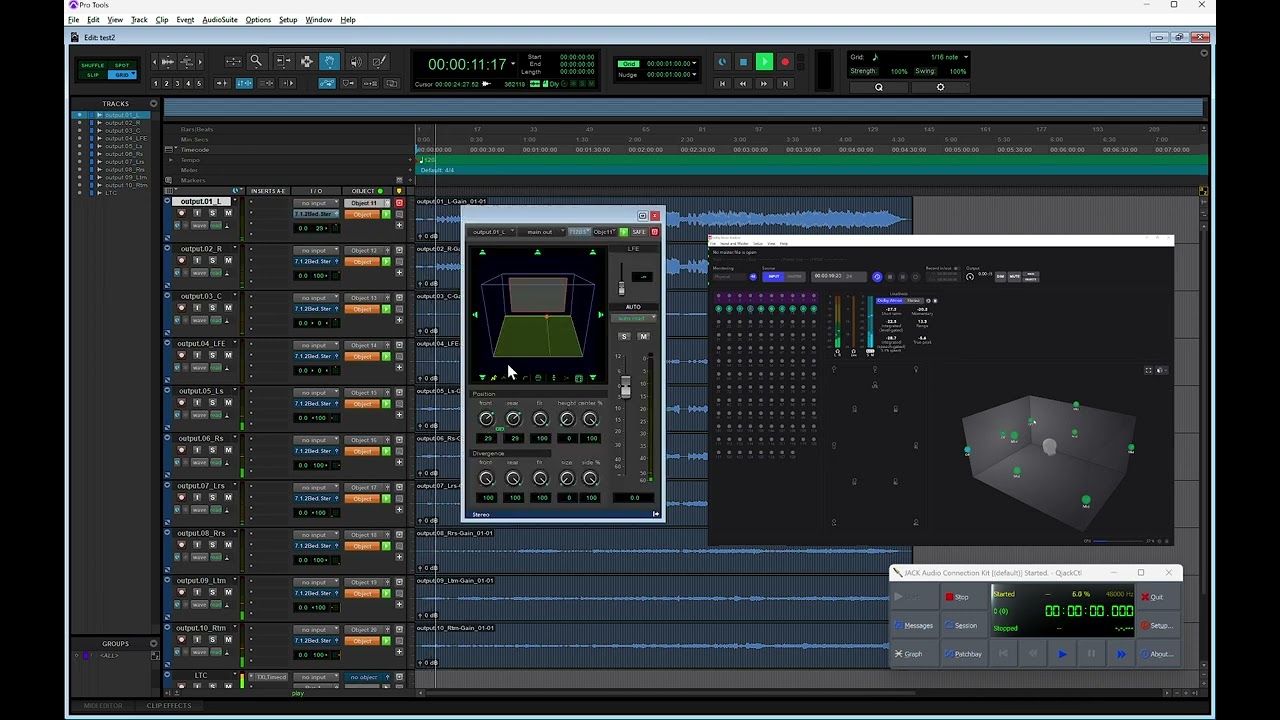This screenshot has height=720, width=1280.
Task: Click the Rewind transport button
Action: click(x=743, y=83)
